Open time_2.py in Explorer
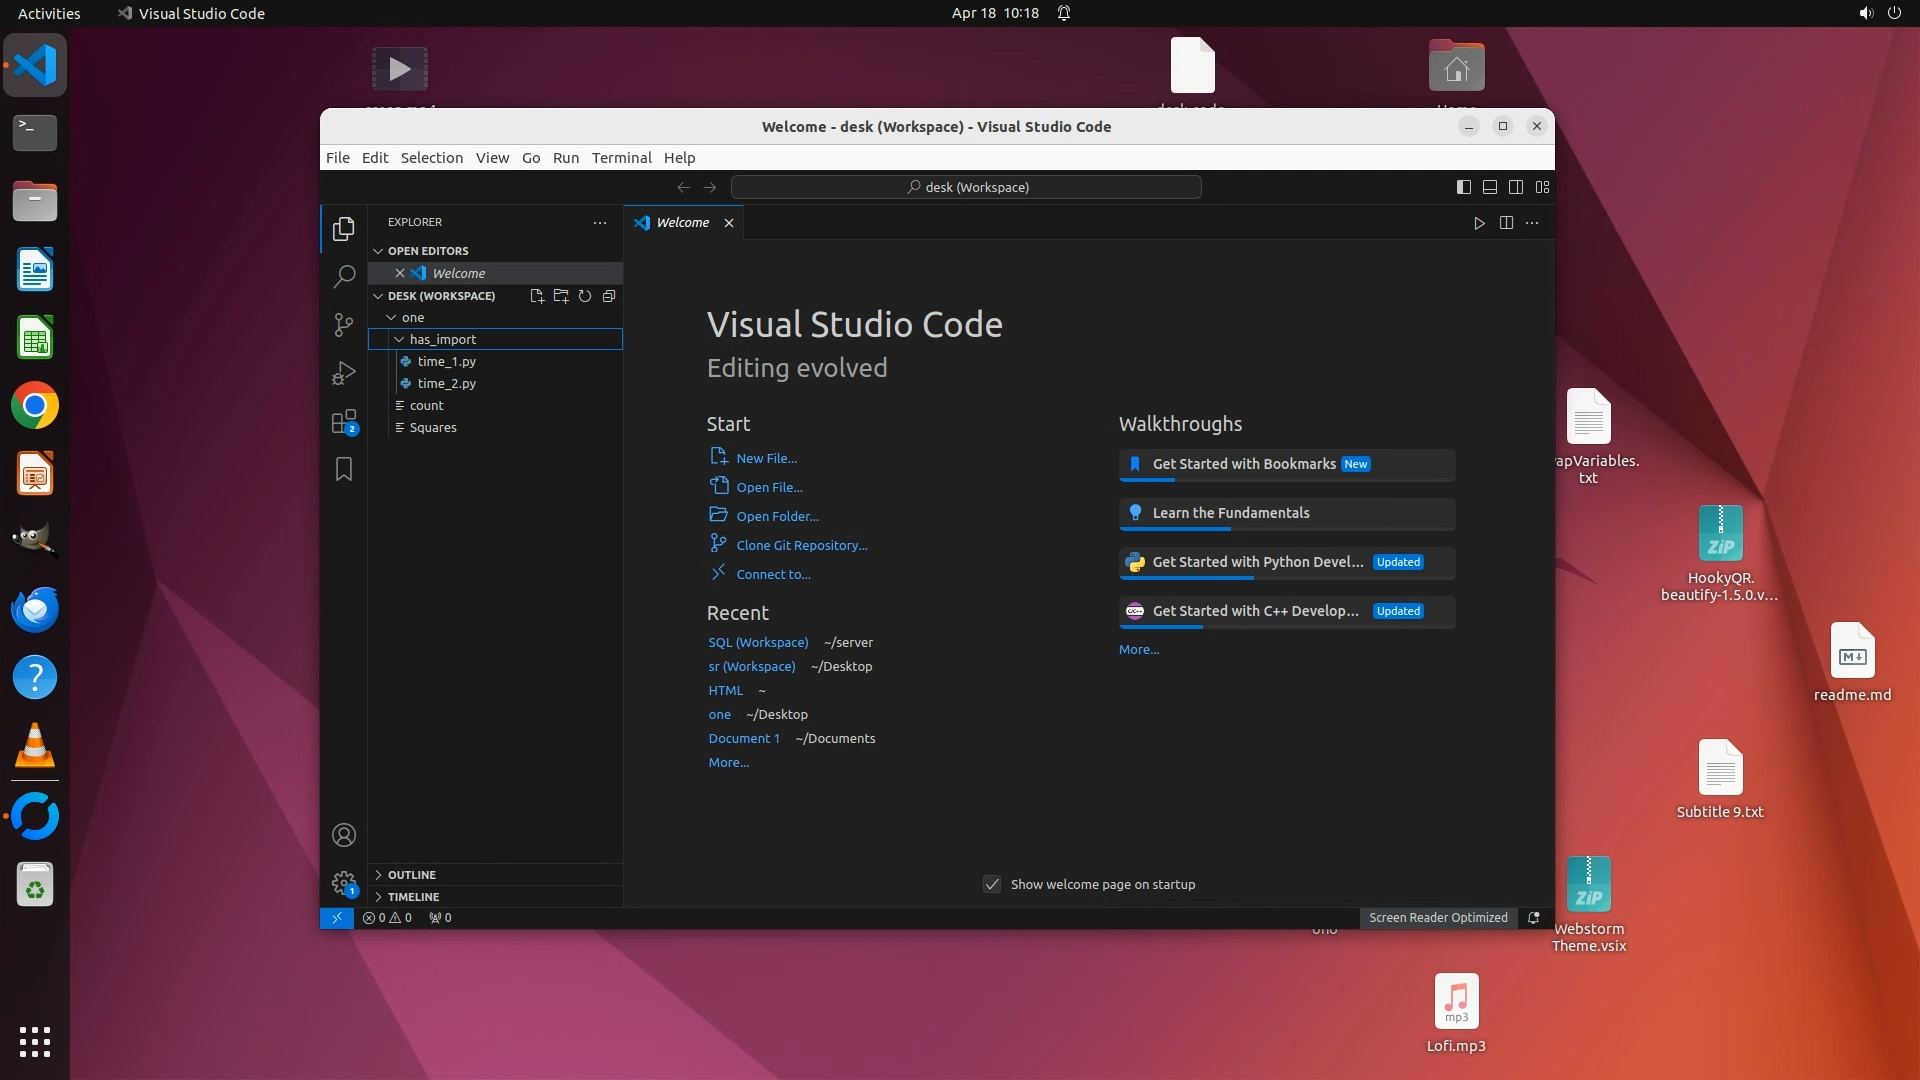Screen dimensions: 1920x1080 [446, 384]
